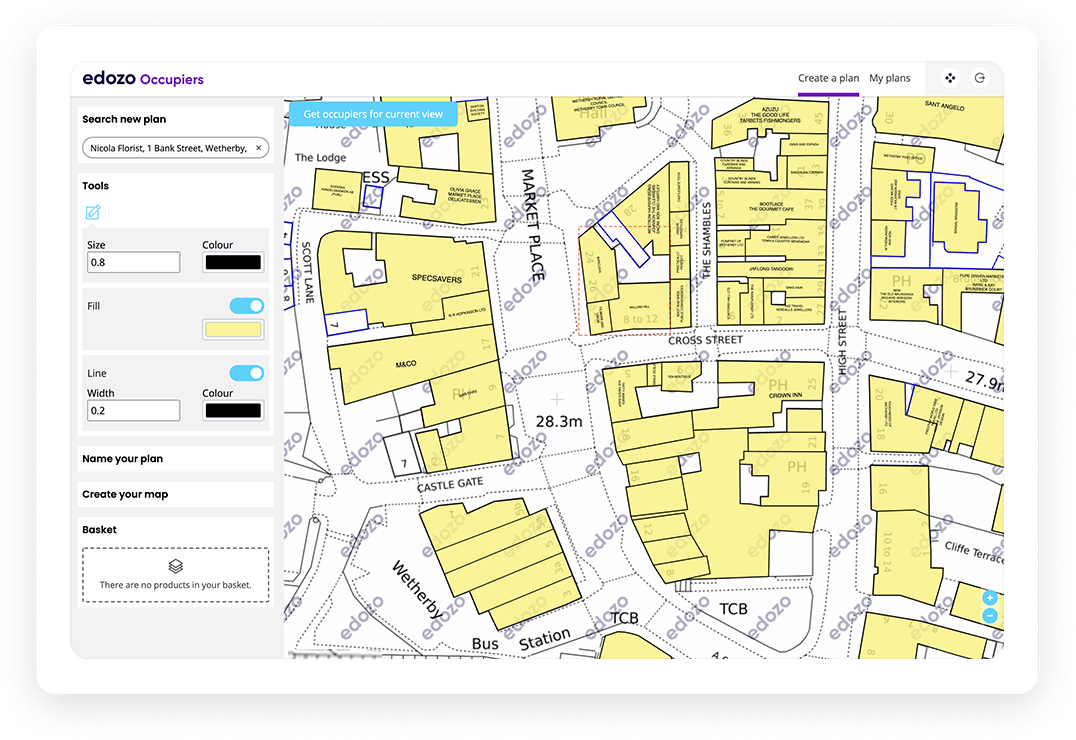Click the CASTLE GATE street label
Screen dimensions: 1076x740
click(x=449, y=484)
